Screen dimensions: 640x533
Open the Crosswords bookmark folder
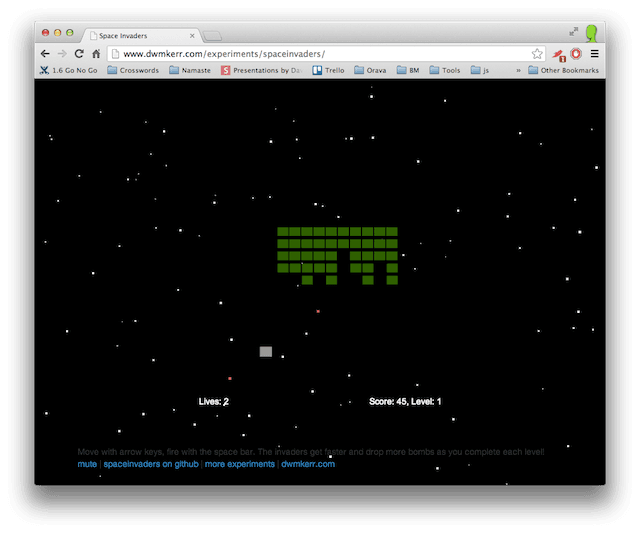132,70
